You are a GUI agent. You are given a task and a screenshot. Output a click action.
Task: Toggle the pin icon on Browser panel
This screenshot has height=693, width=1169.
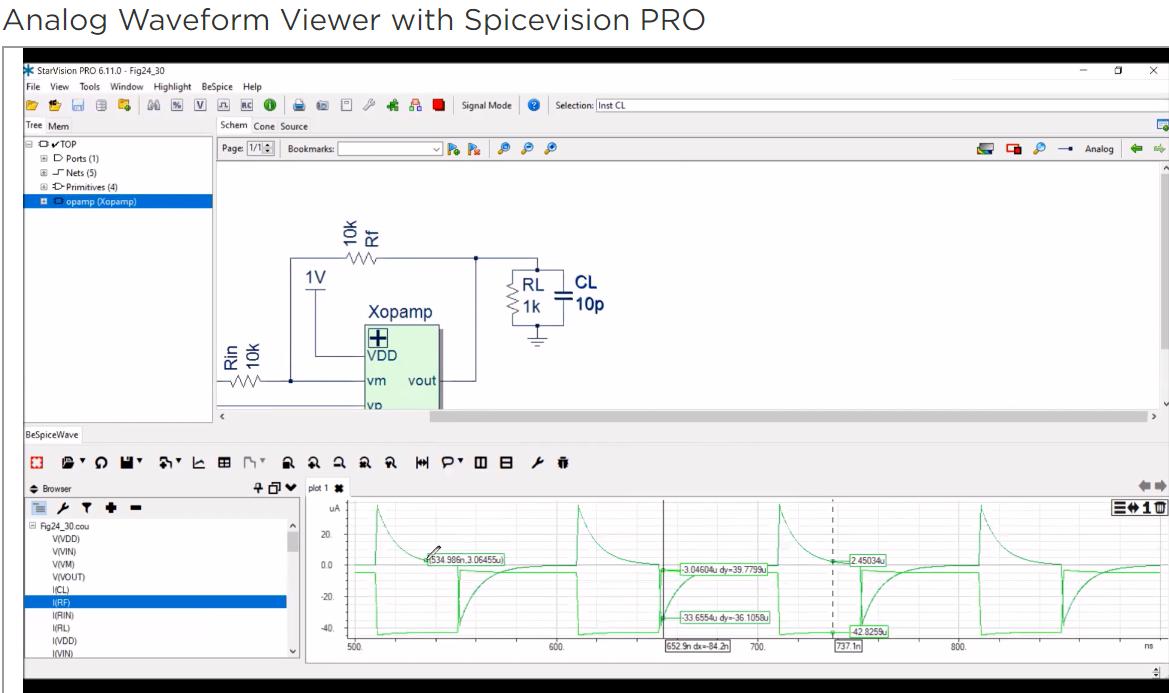258,487
